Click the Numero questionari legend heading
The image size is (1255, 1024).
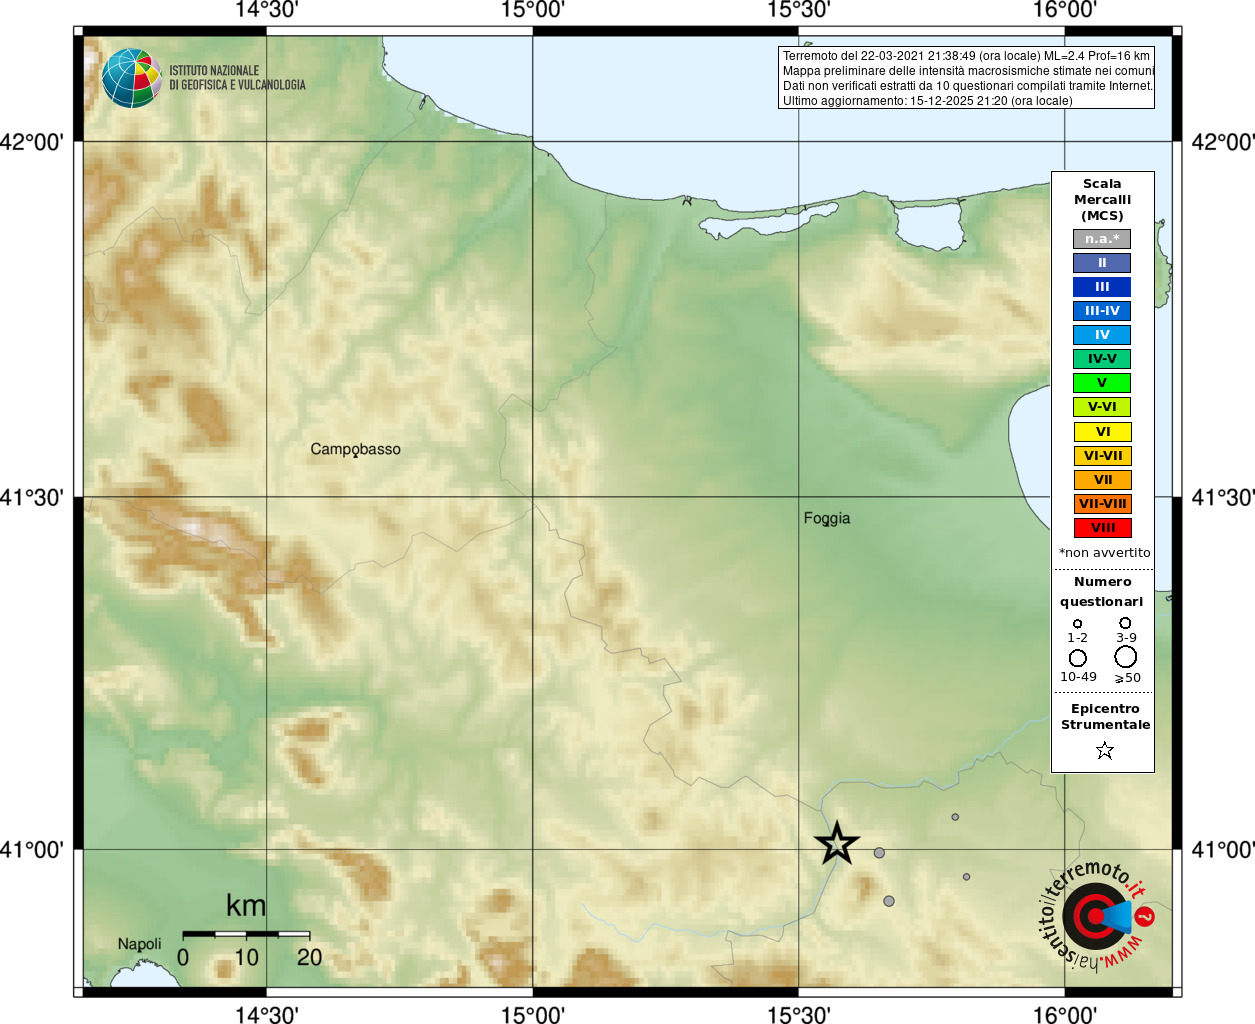[x=1102, y=592]
